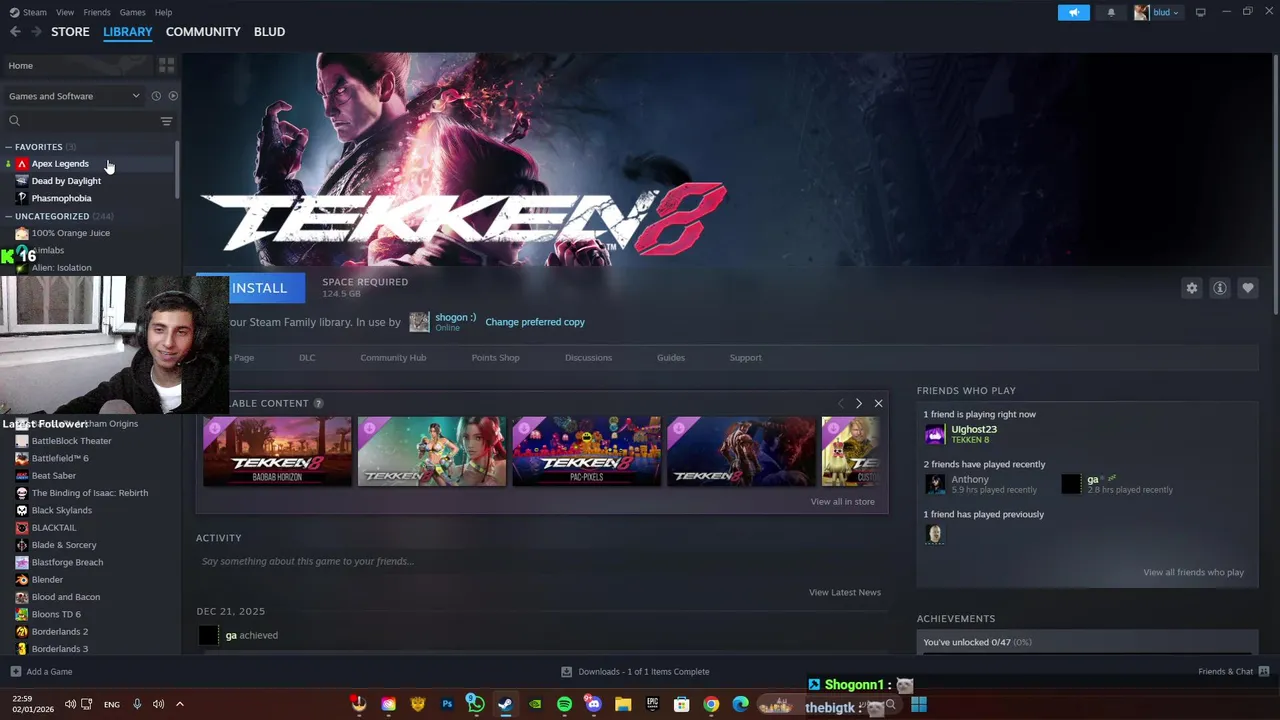Select 100% Orange Juice game
This screenshot has height=720, width=1280.
coord(70,233)
